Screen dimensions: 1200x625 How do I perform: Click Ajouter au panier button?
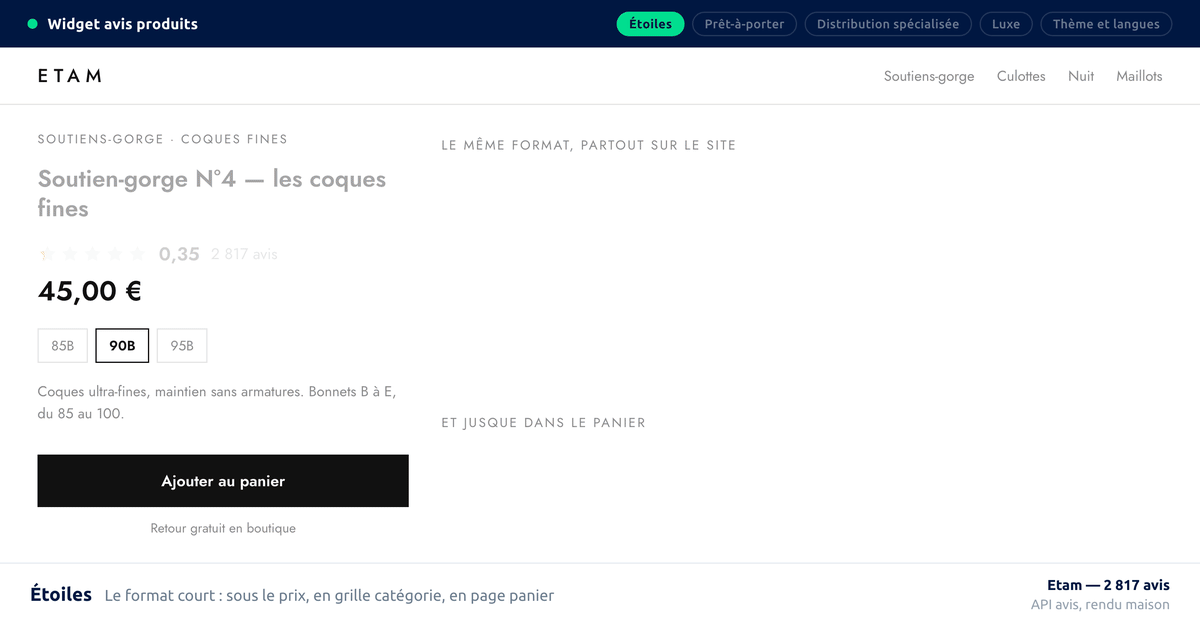[x=223, y=481]
